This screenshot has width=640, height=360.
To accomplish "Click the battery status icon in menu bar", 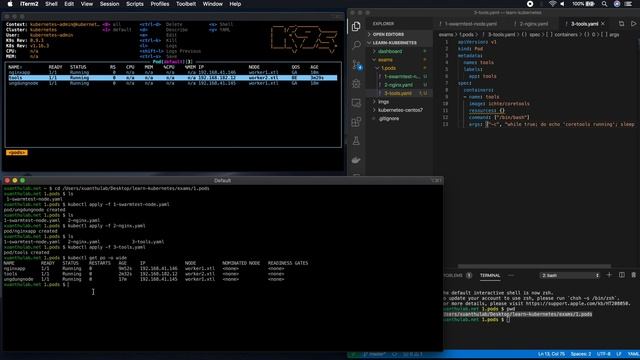I will pyautogui.click(x=590, y=4).
